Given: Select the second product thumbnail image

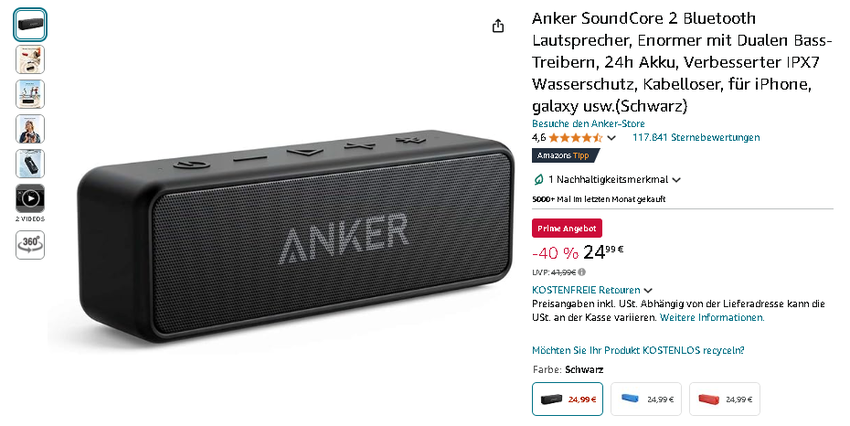Looking at the screenshot, I should tap(30, 60).
